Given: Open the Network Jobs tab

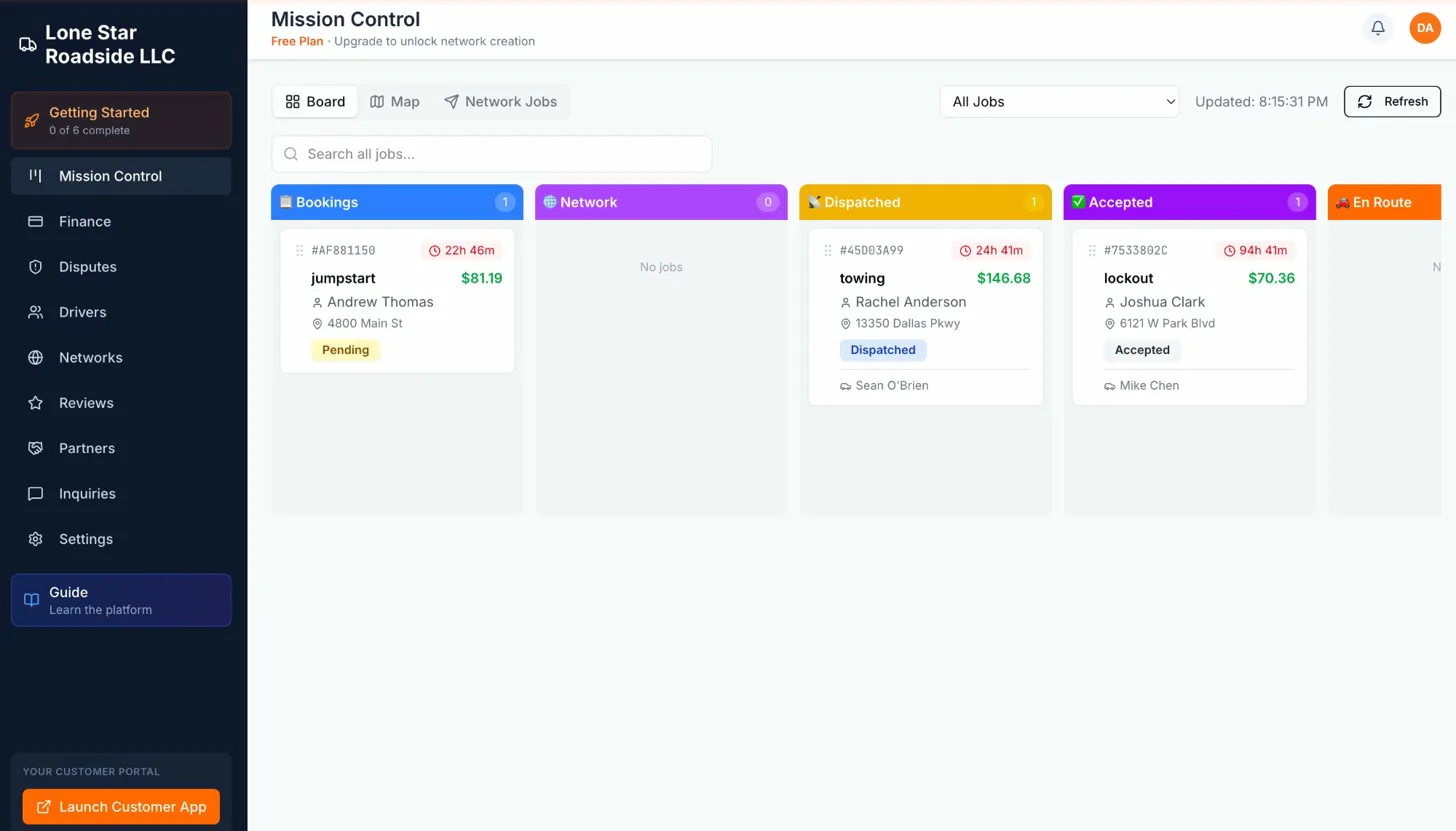Looking at the screenshot, I should pyautogui.click(x=501, y=101).
